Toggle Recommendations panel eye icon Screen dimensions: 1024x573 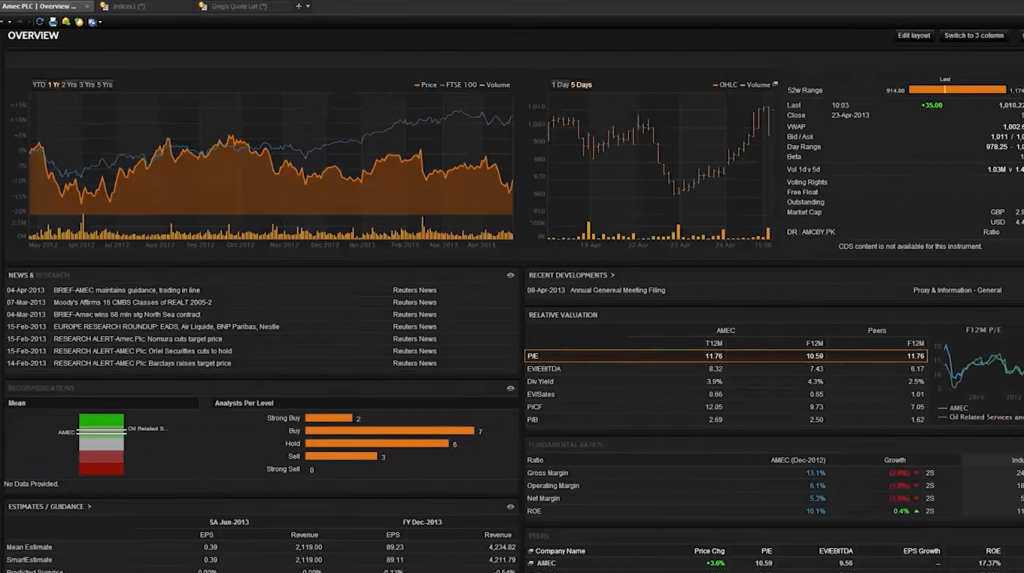pos(510,388)
